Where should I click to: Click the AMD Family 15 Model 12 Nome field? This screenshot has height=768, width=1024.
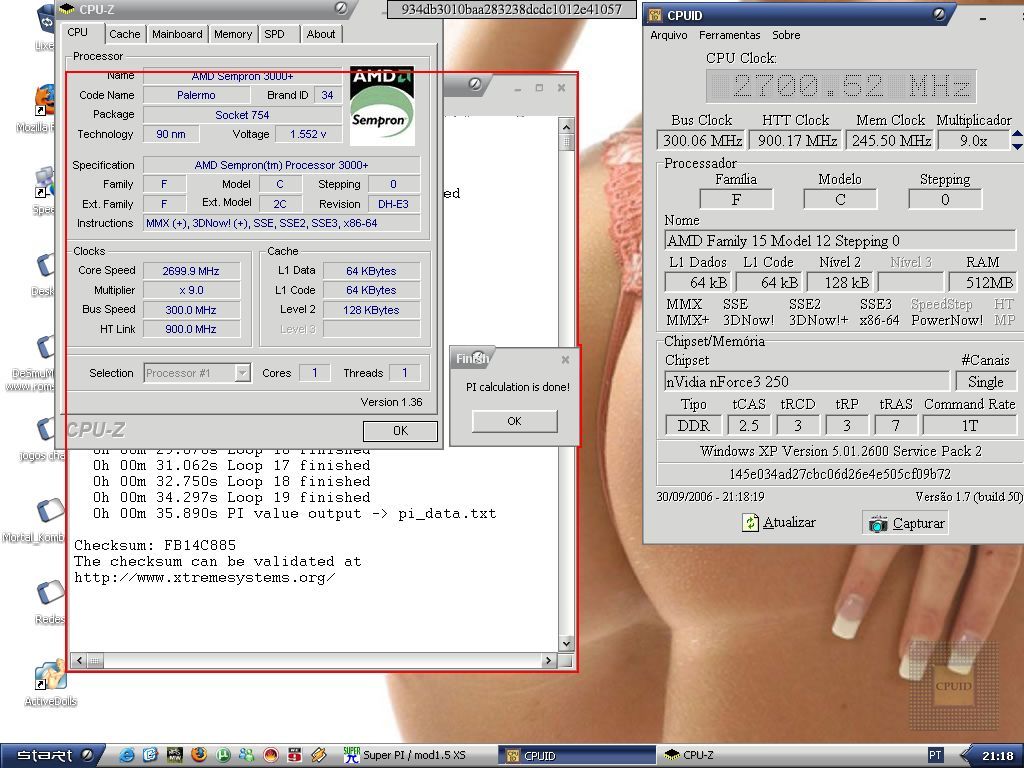[840, 240]
